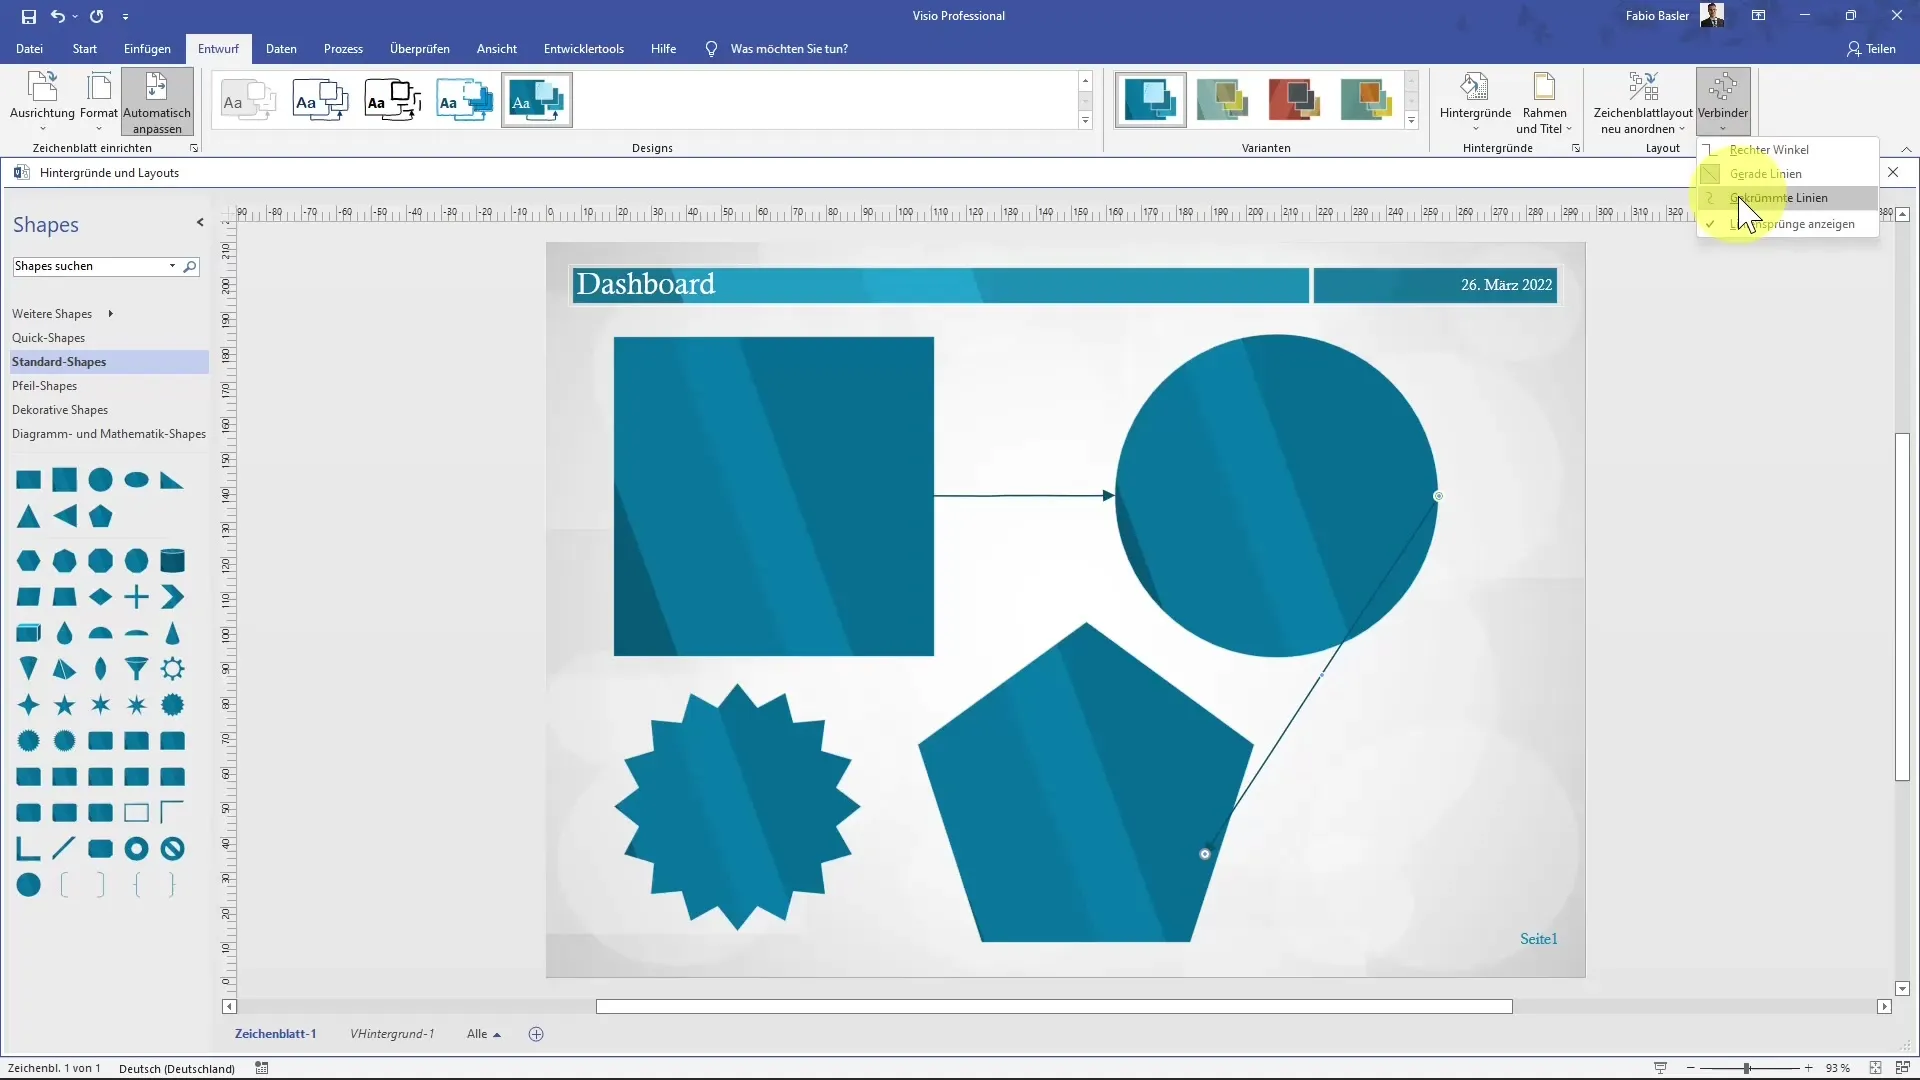Open the Verbinder connector dropdown
Screen dimensions: 1920x1080
1722,101
